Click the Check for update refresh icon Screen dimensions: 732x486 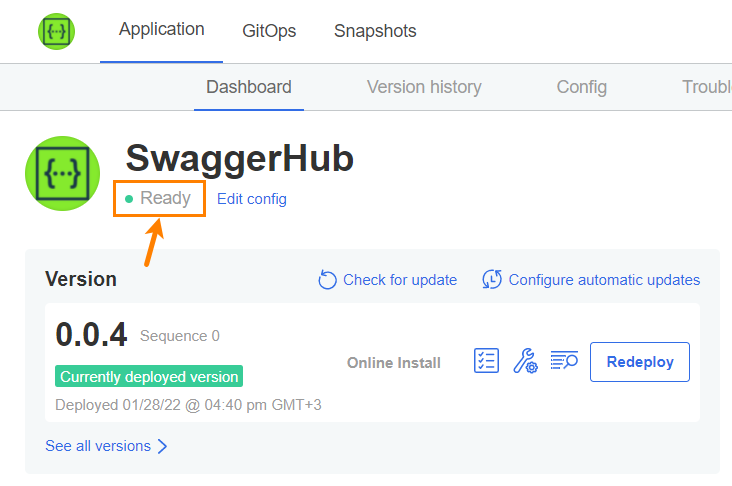tap(327, 280)
